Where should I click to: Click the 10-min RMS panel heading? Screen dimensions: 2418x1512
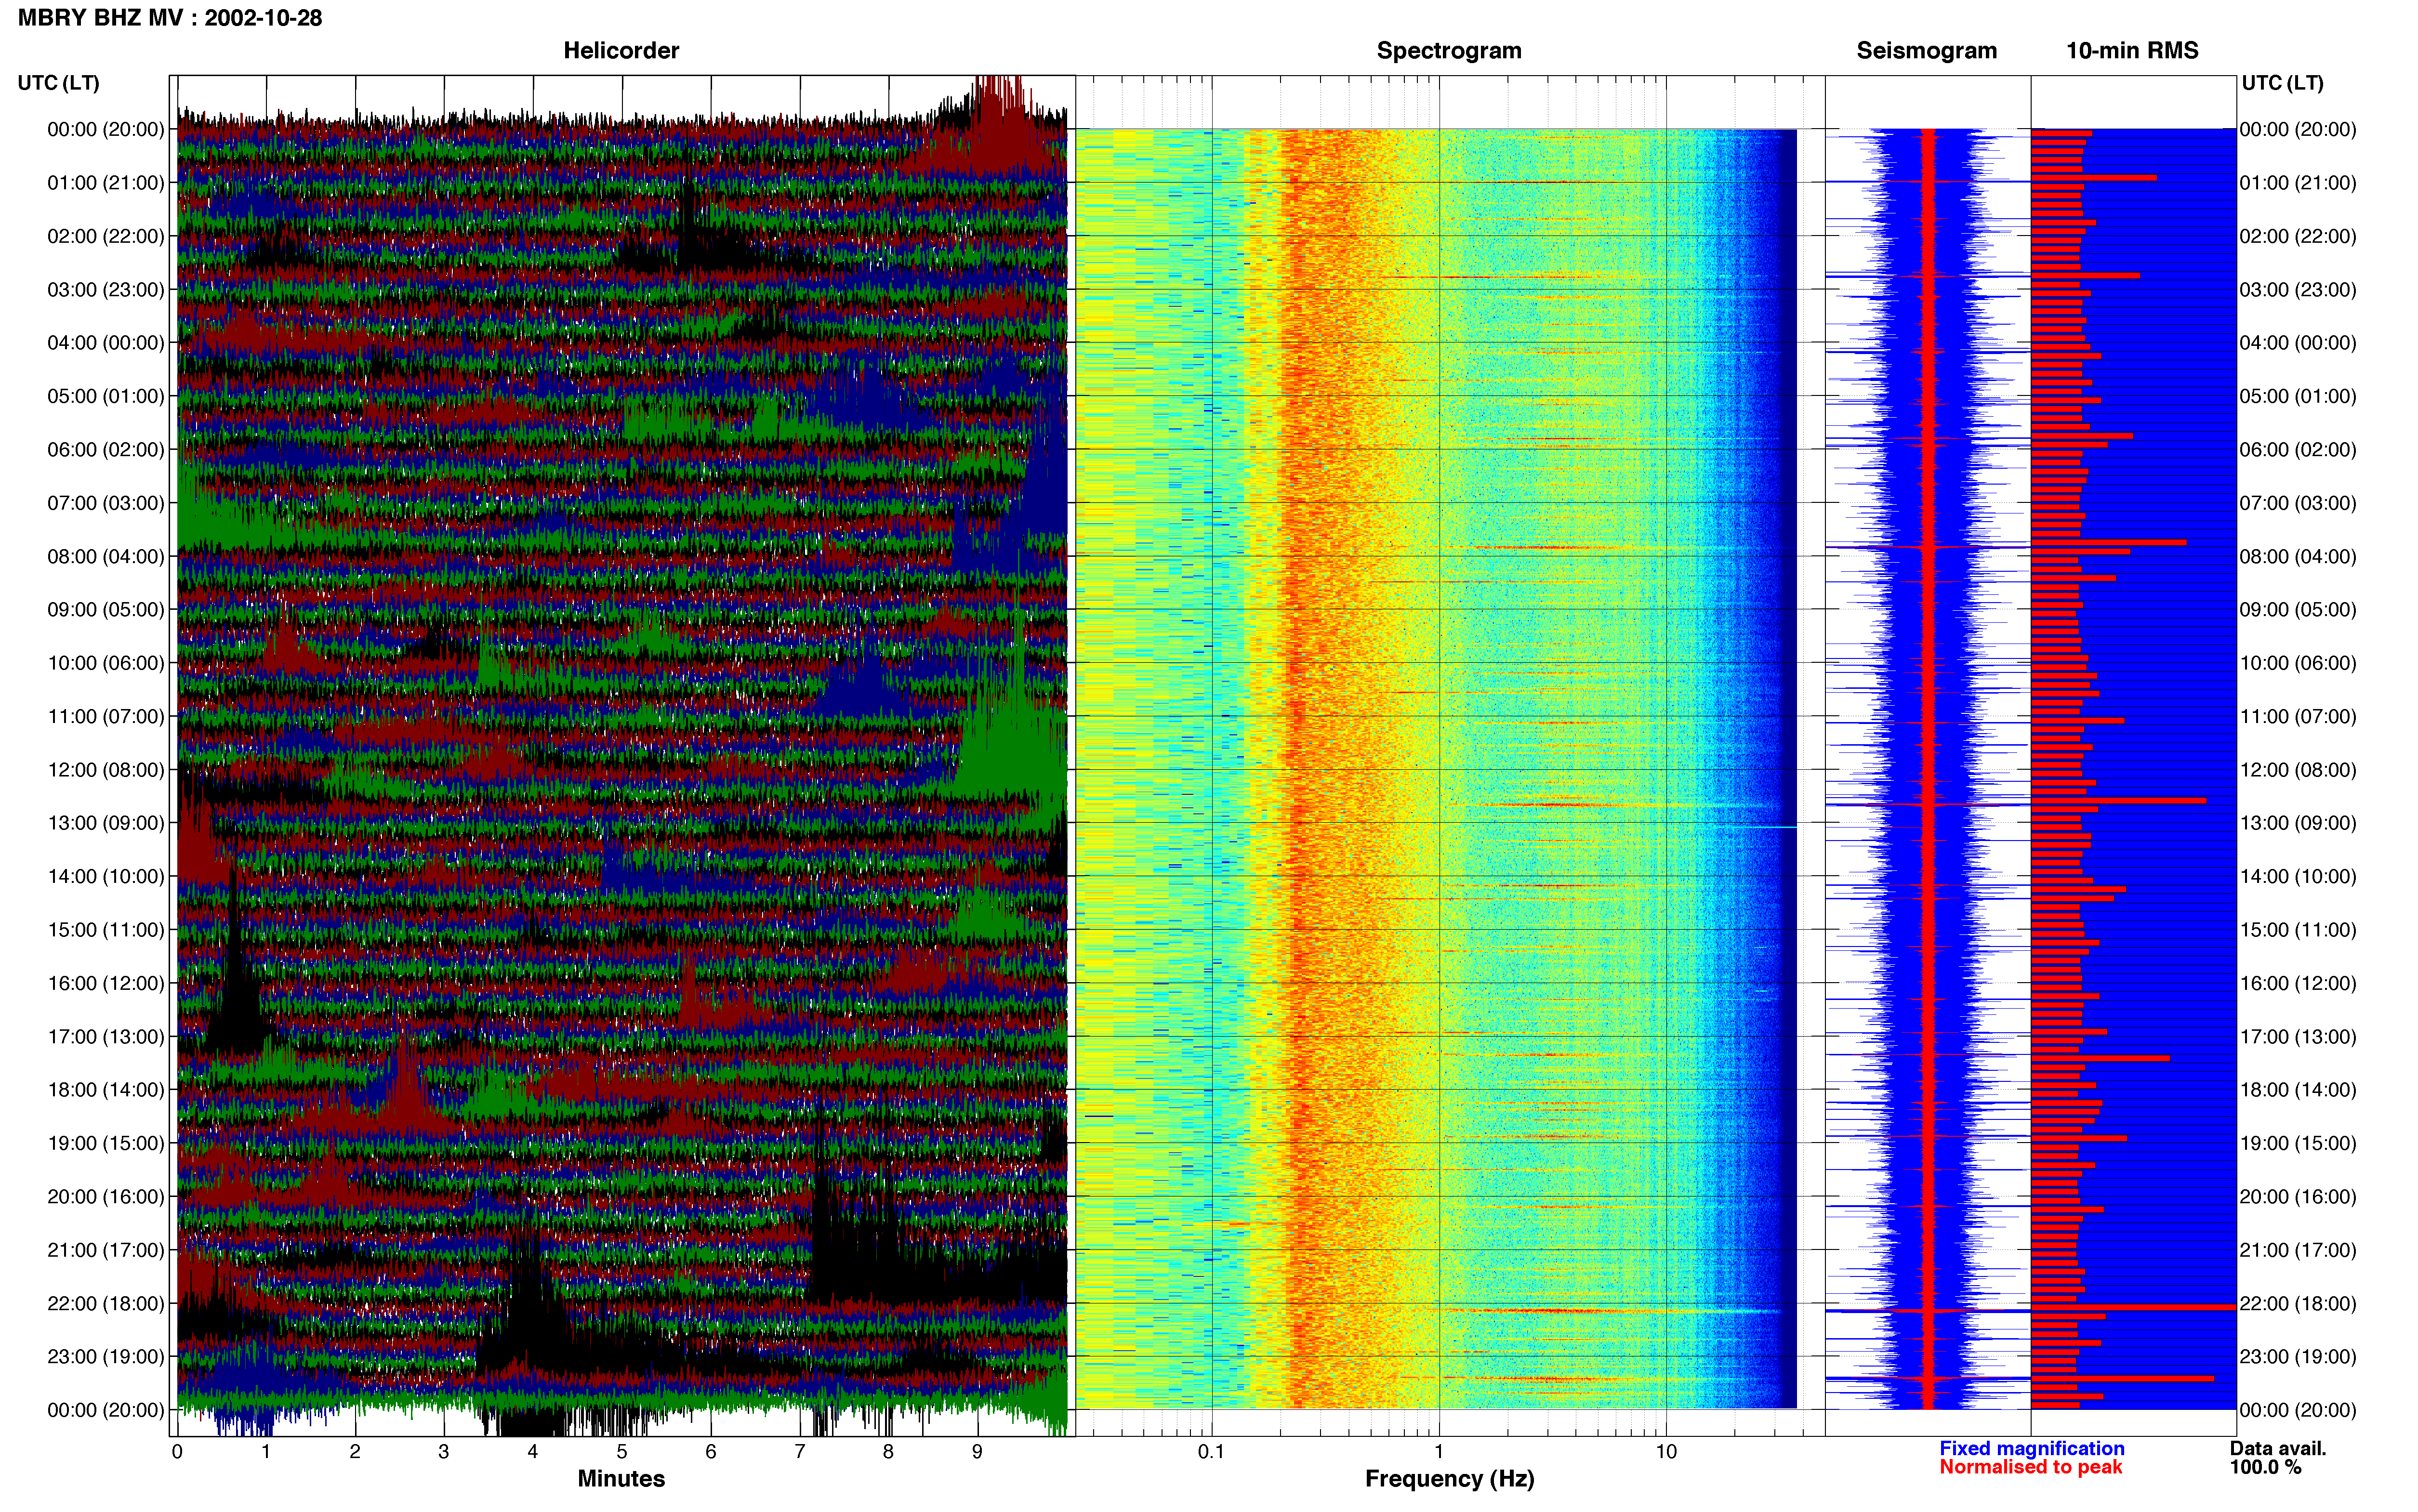pyautogui.click(x=2132, y=50)
